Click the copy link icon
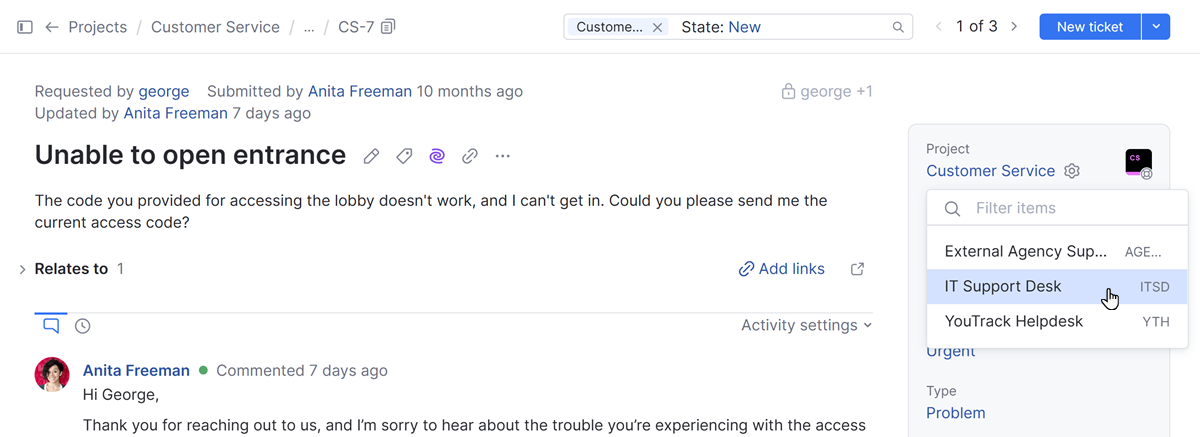The image size is (1200, 437). tap(470, 156)
